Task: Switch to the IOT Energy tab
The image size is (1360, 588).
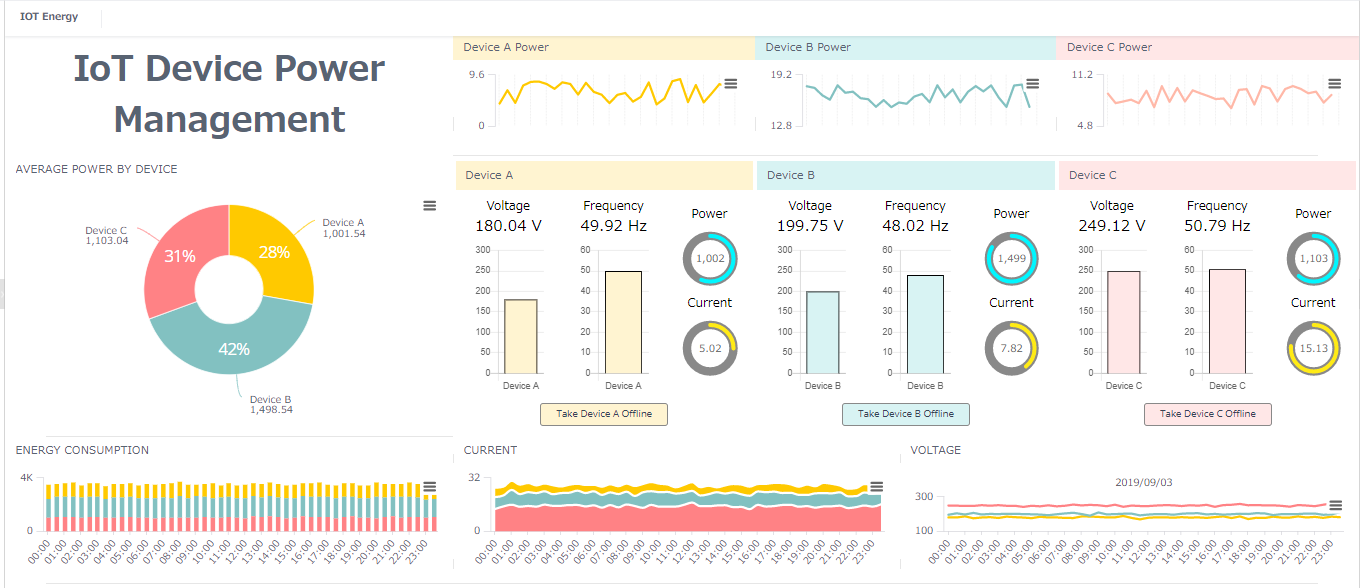Action: click(x=49, y=17)
